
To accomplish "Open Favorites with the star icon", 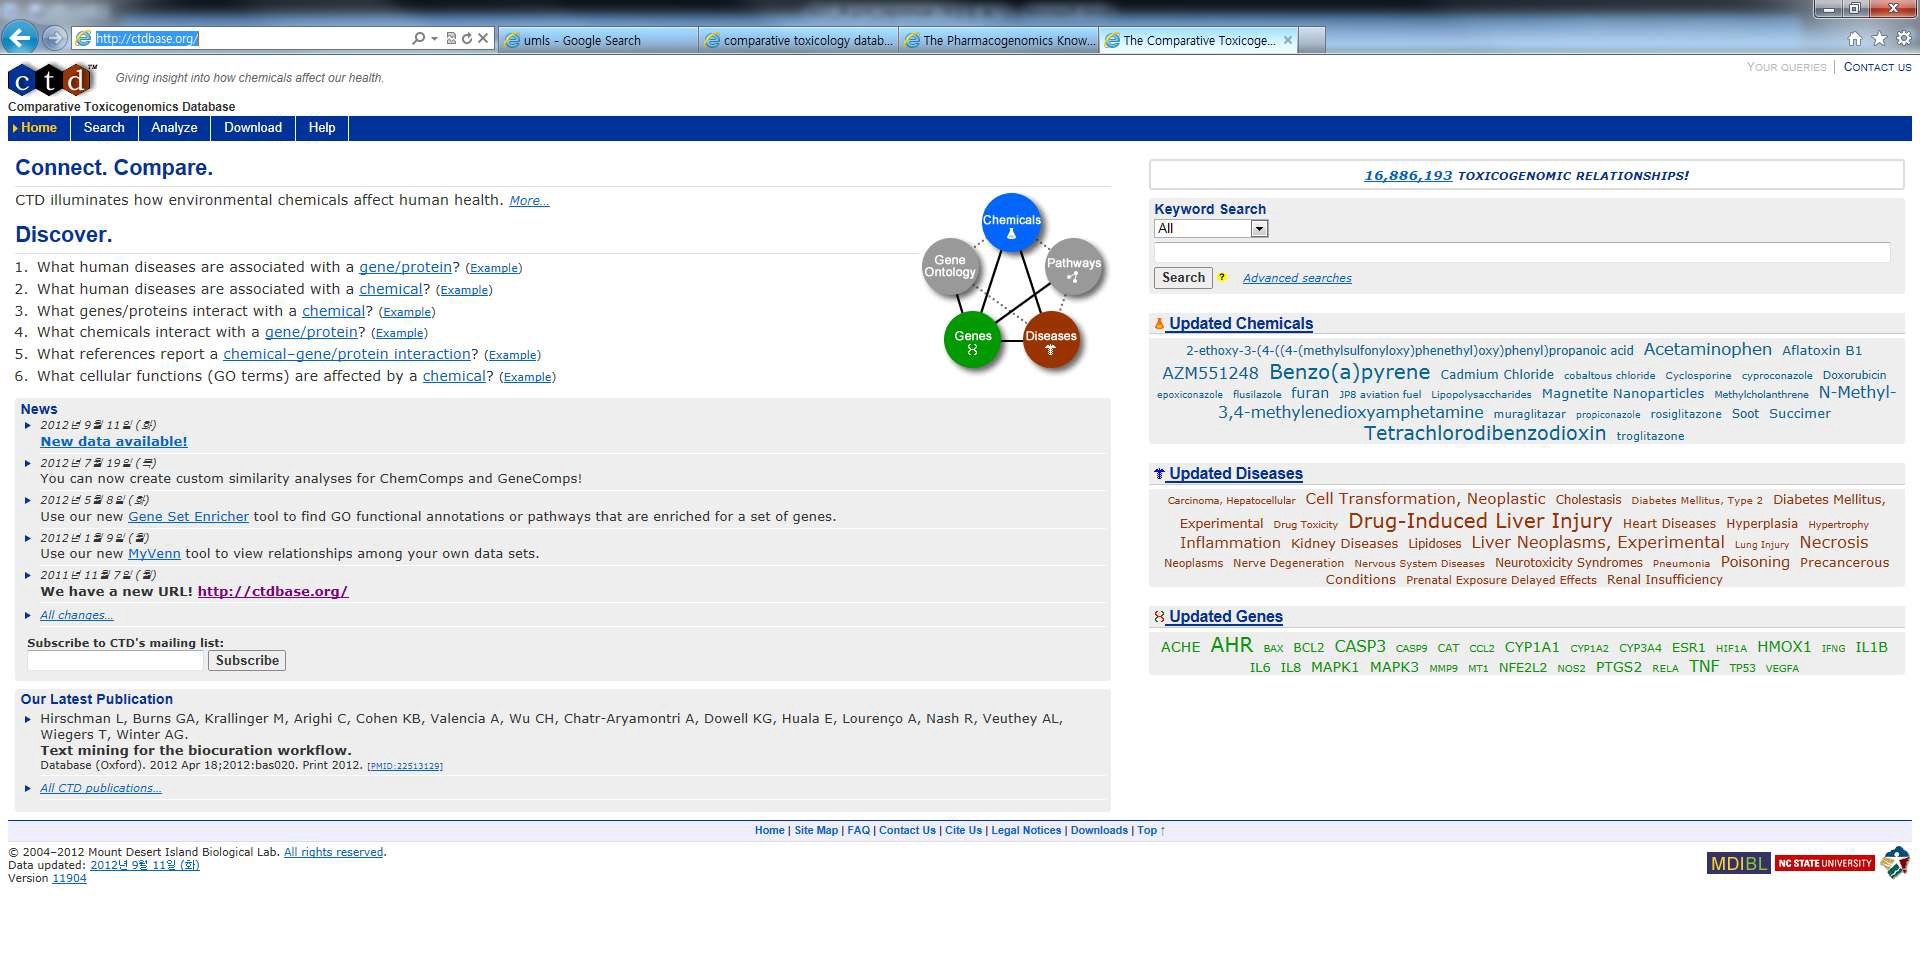I will tap(1879, 38).
